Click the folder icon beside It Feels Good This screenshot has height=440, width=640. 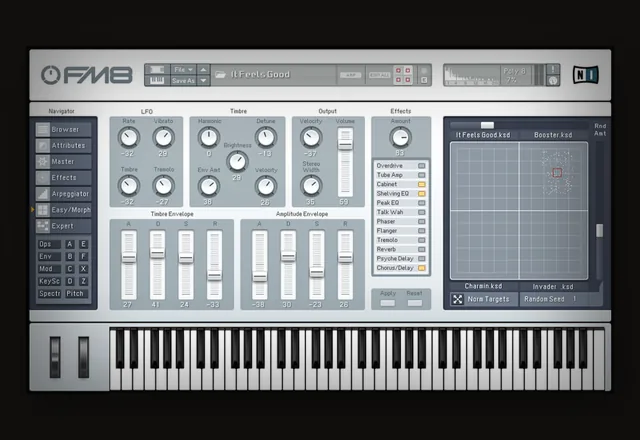tap(220, 75)
